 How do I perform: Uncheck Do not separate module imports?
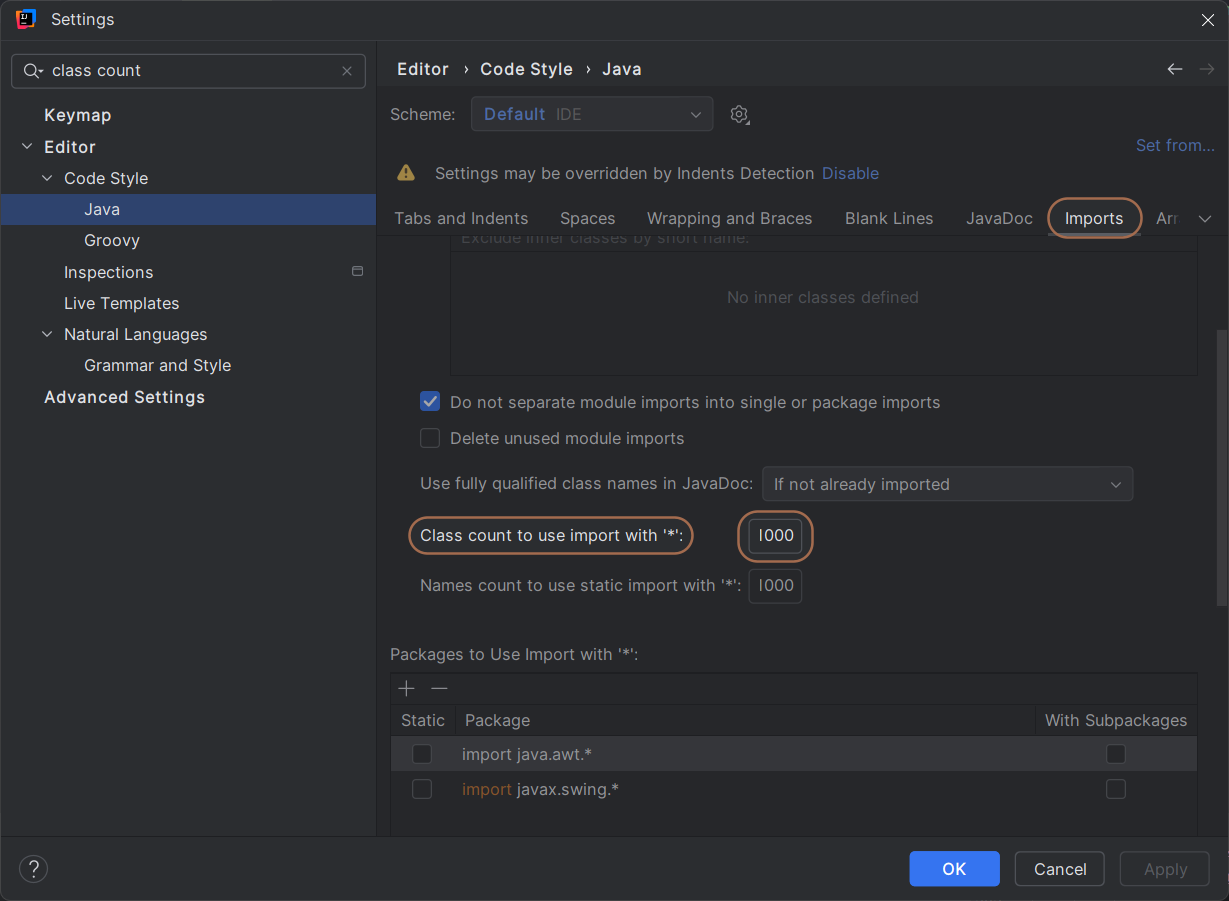(x=430, y=402)
